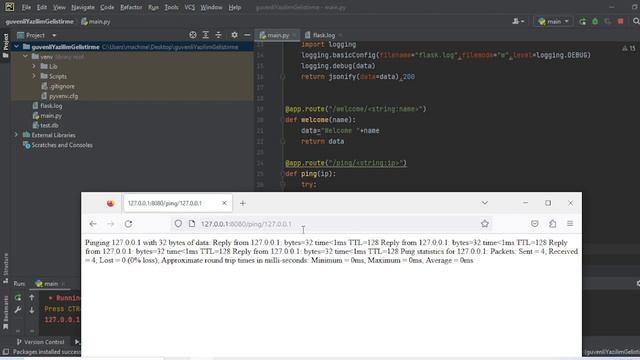Open the Run menu
This screenshot has height=360, width=640.
point(153,7)
